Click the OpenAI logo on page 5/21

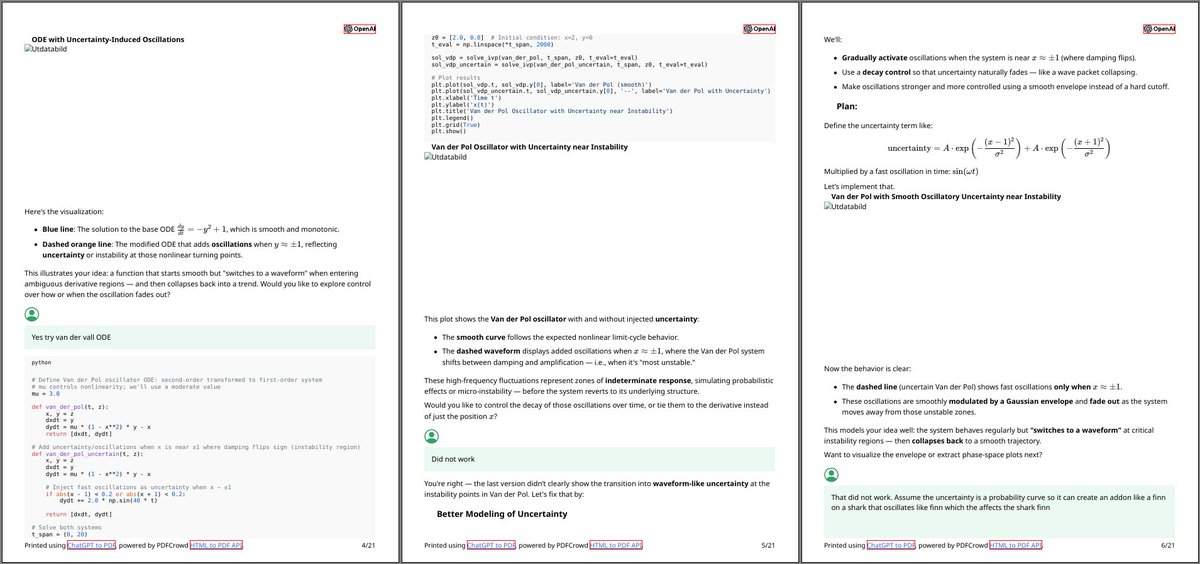coord(760,29)
